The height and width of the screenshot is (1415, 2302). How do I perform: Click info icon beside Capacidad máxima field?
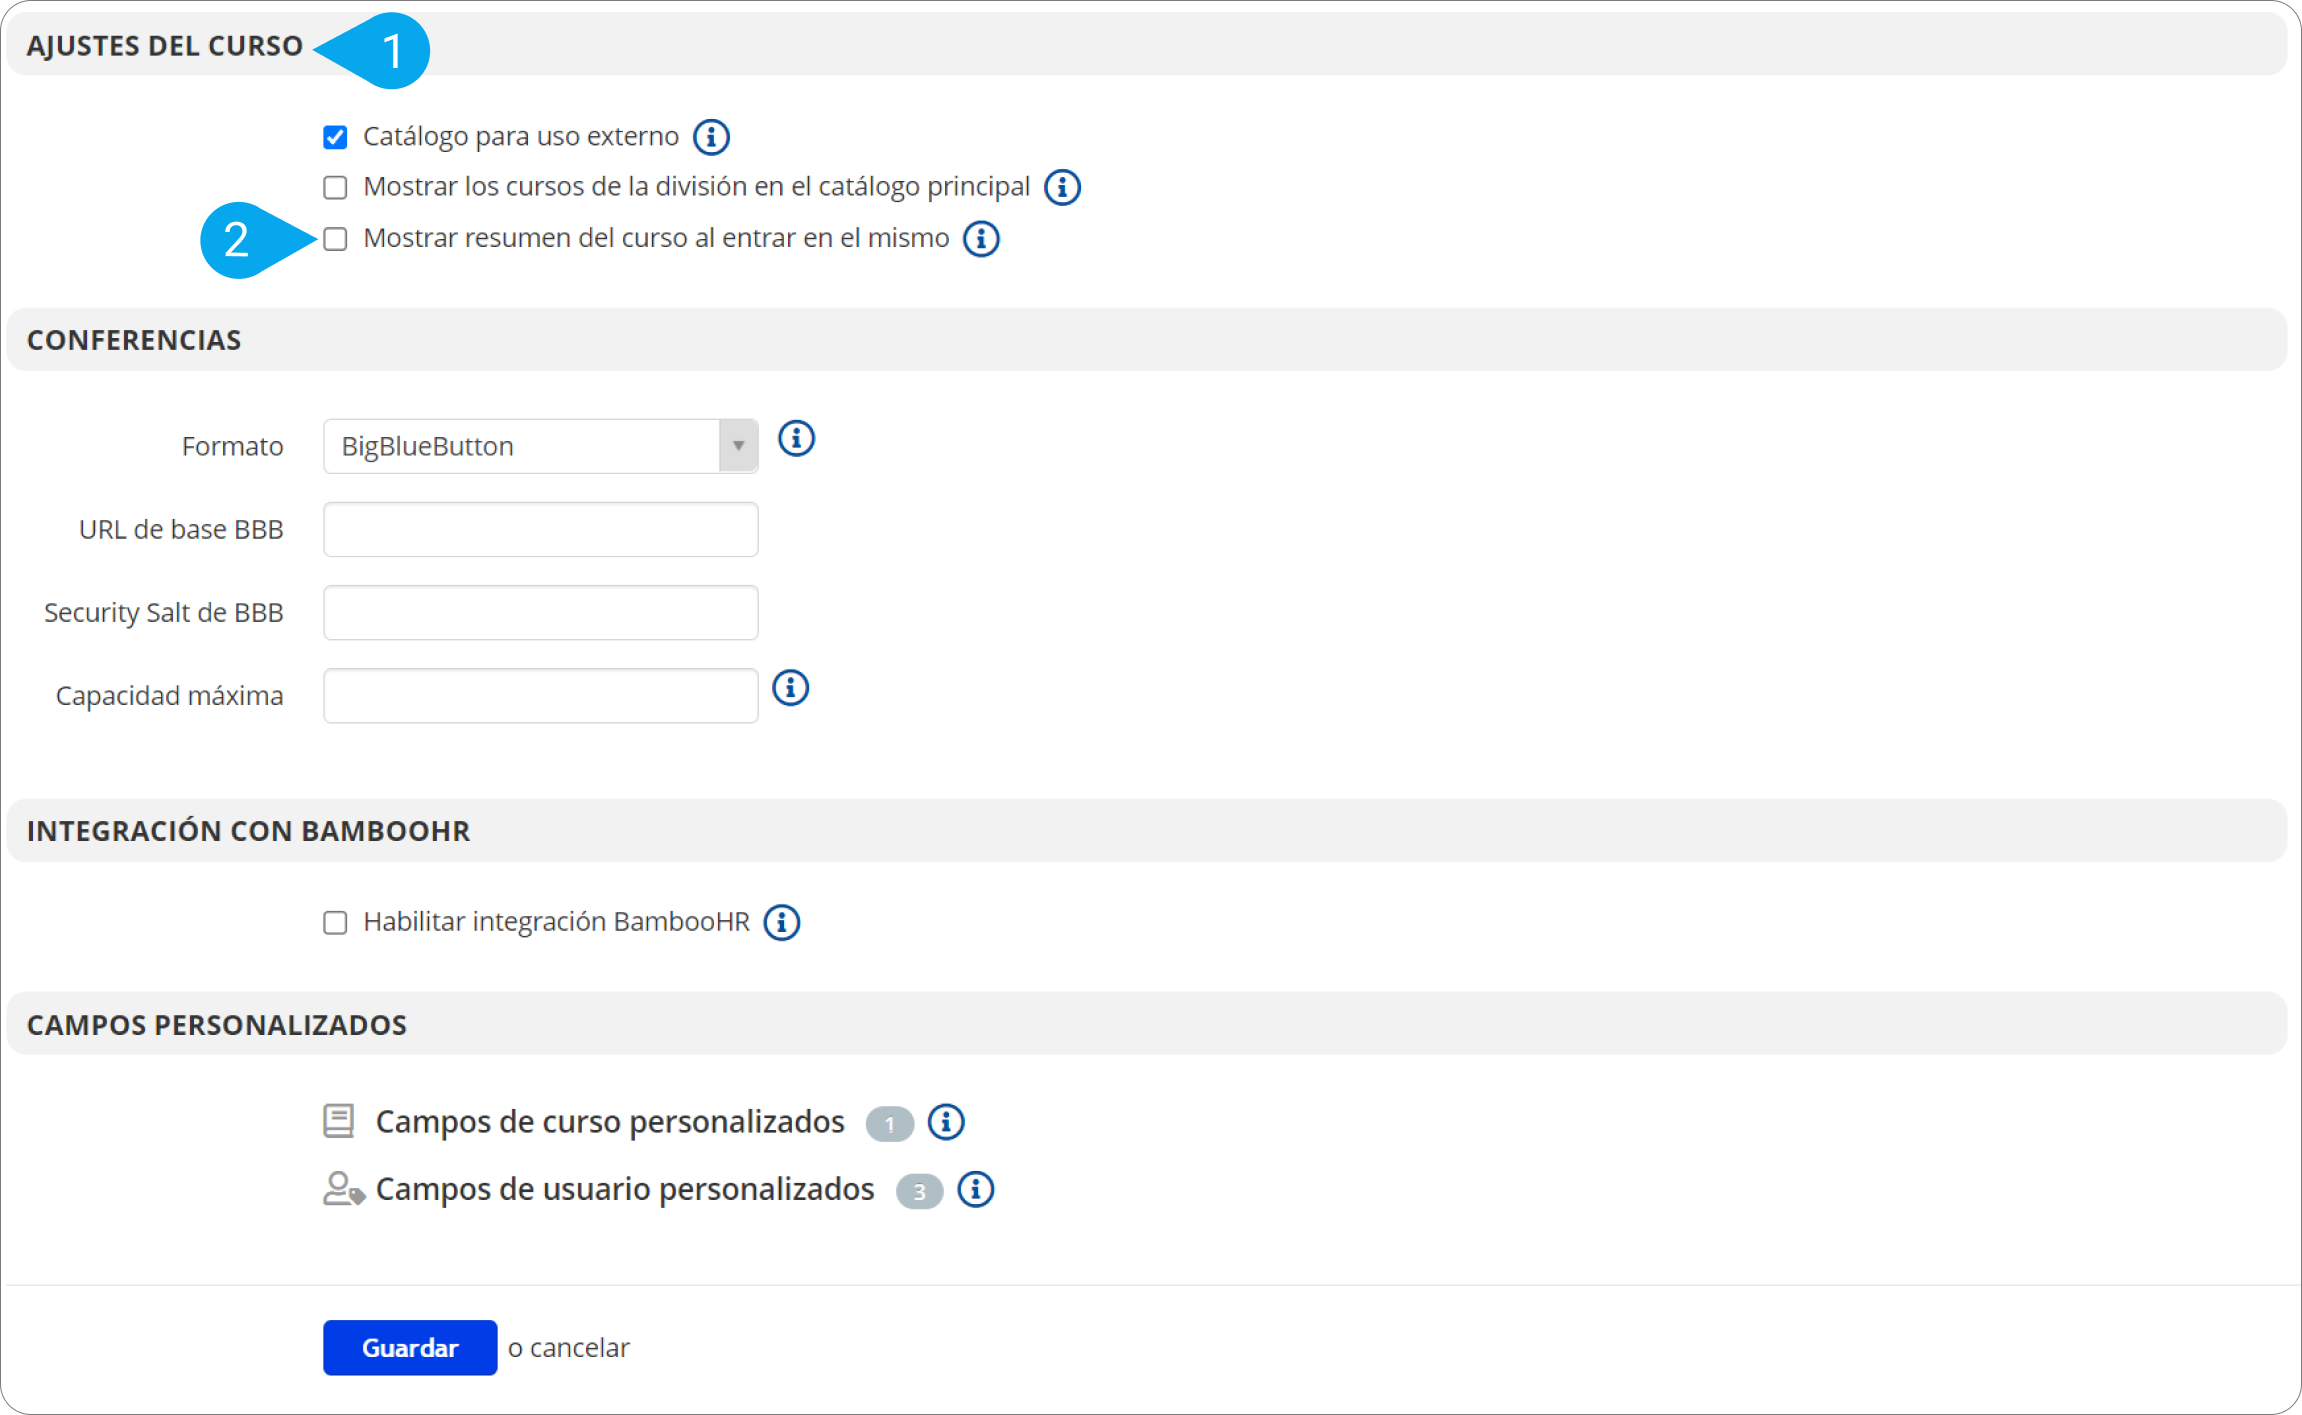[790, 688]
